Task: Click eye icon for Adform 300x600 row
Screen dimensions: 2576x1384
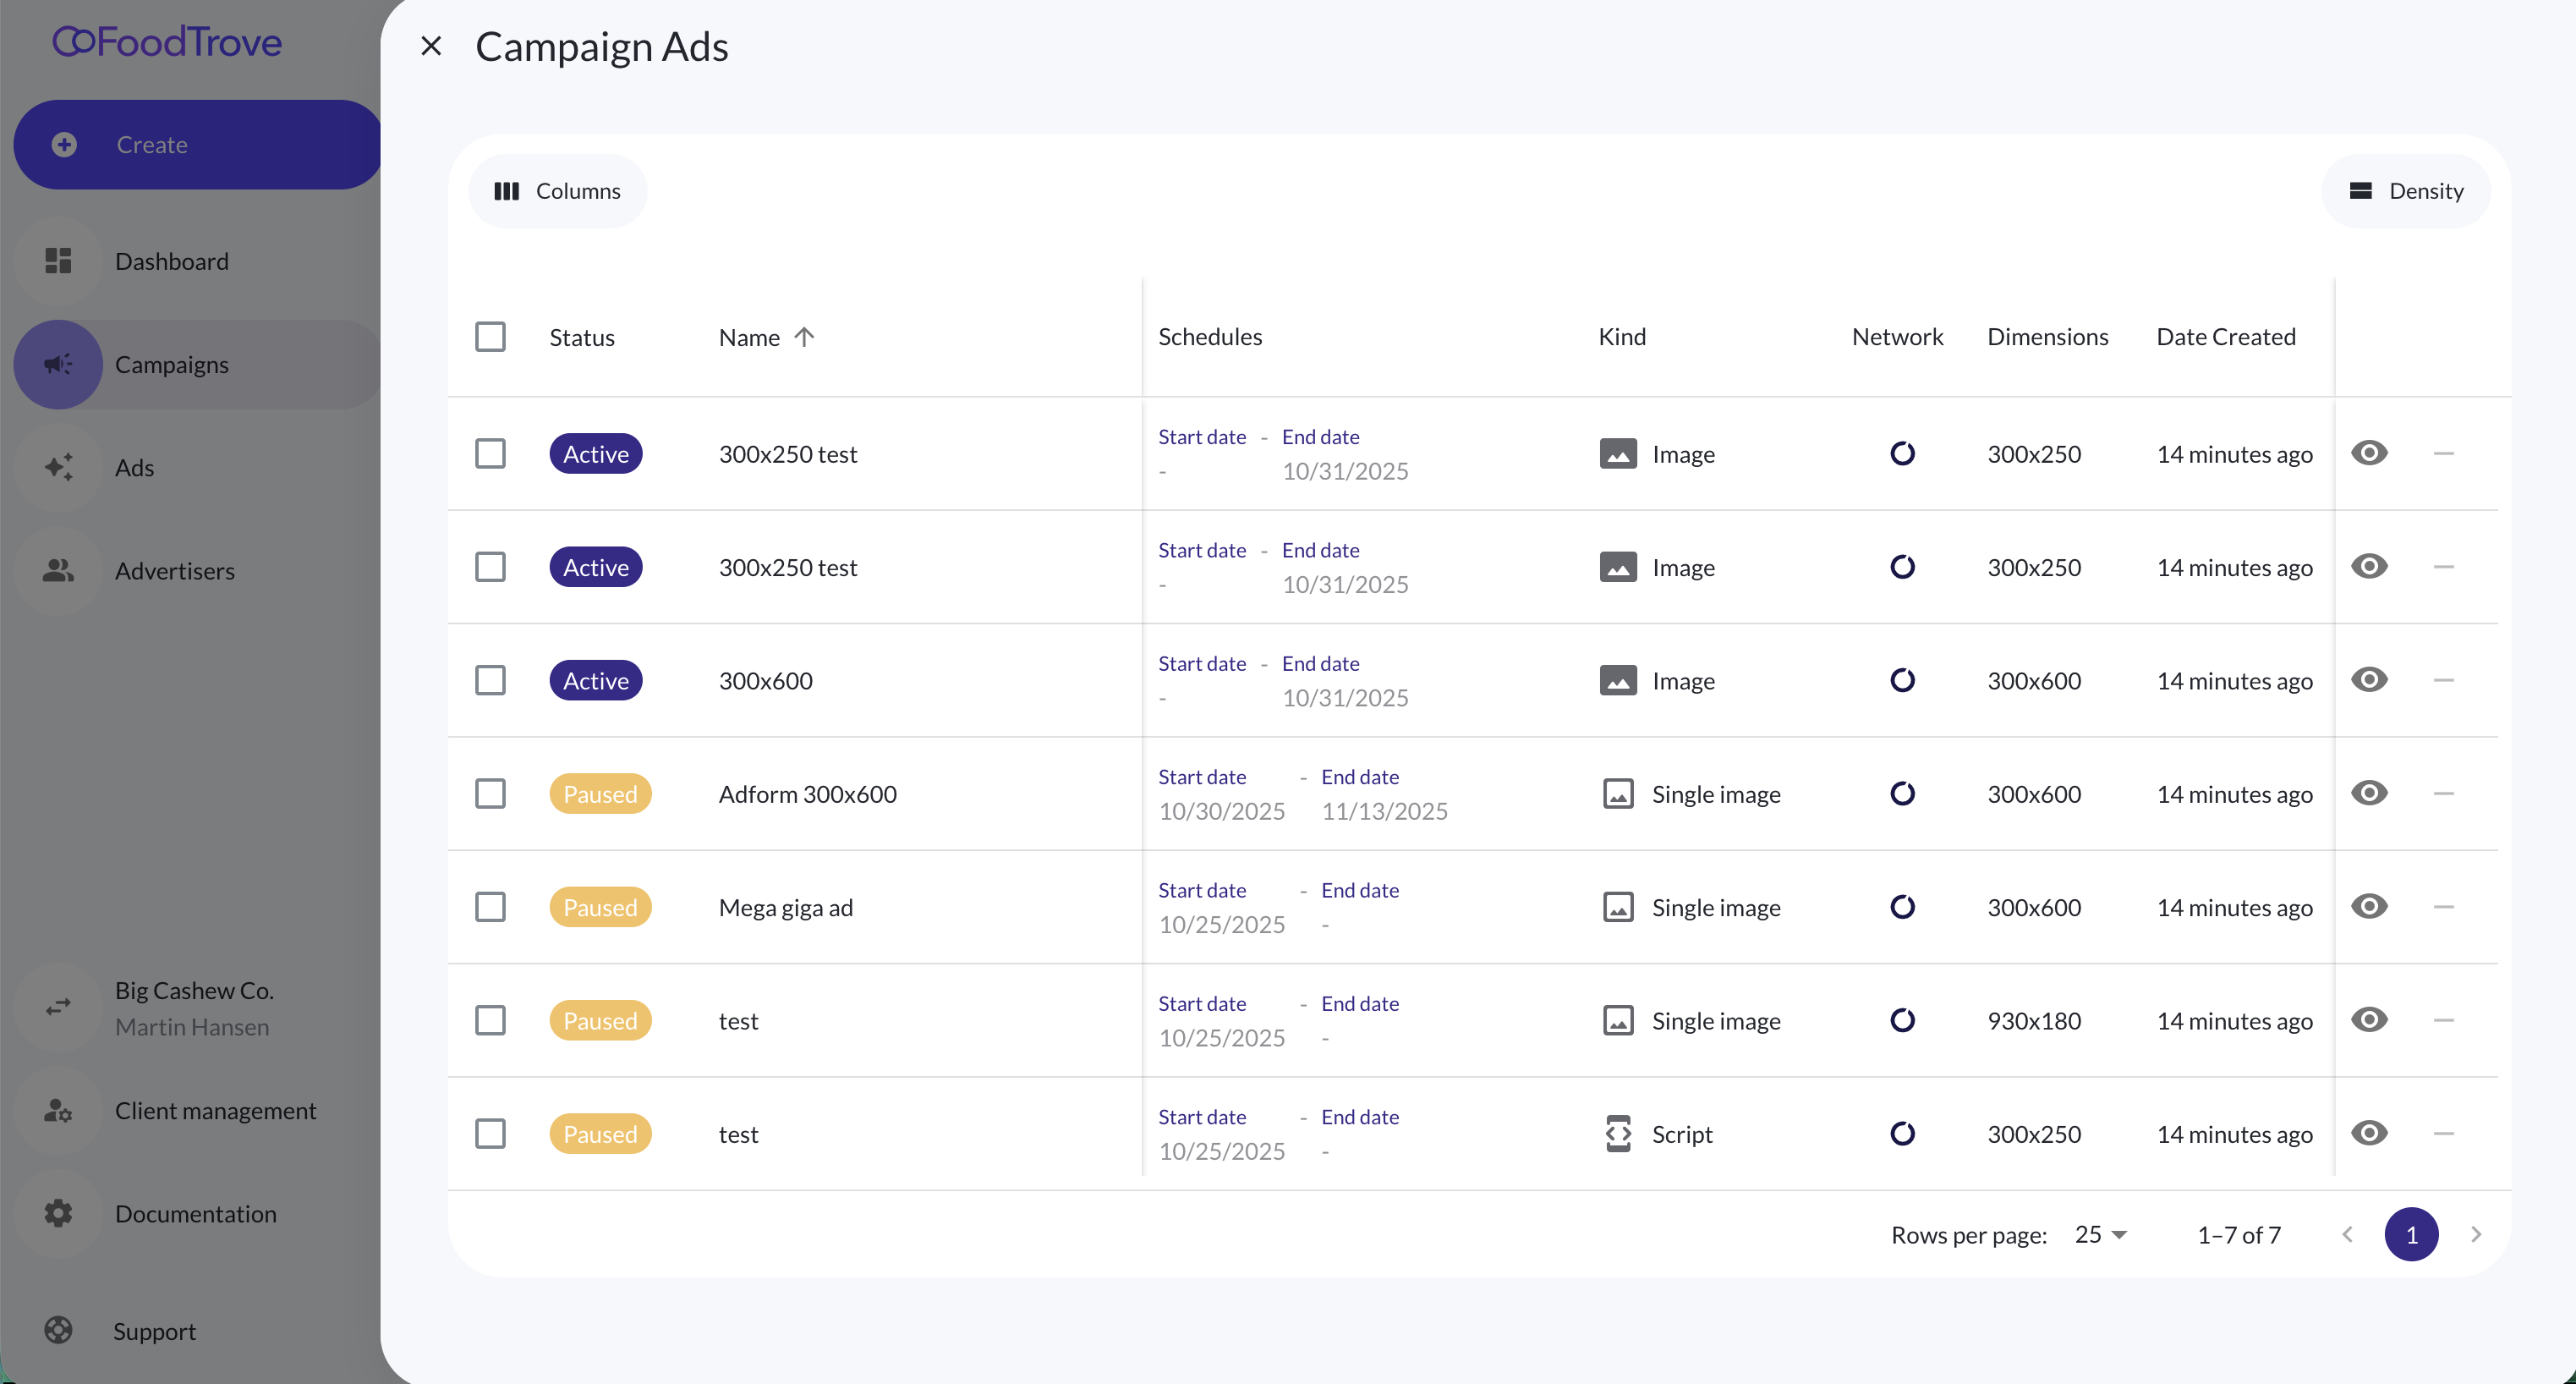Action: [x=2369, y=794]
